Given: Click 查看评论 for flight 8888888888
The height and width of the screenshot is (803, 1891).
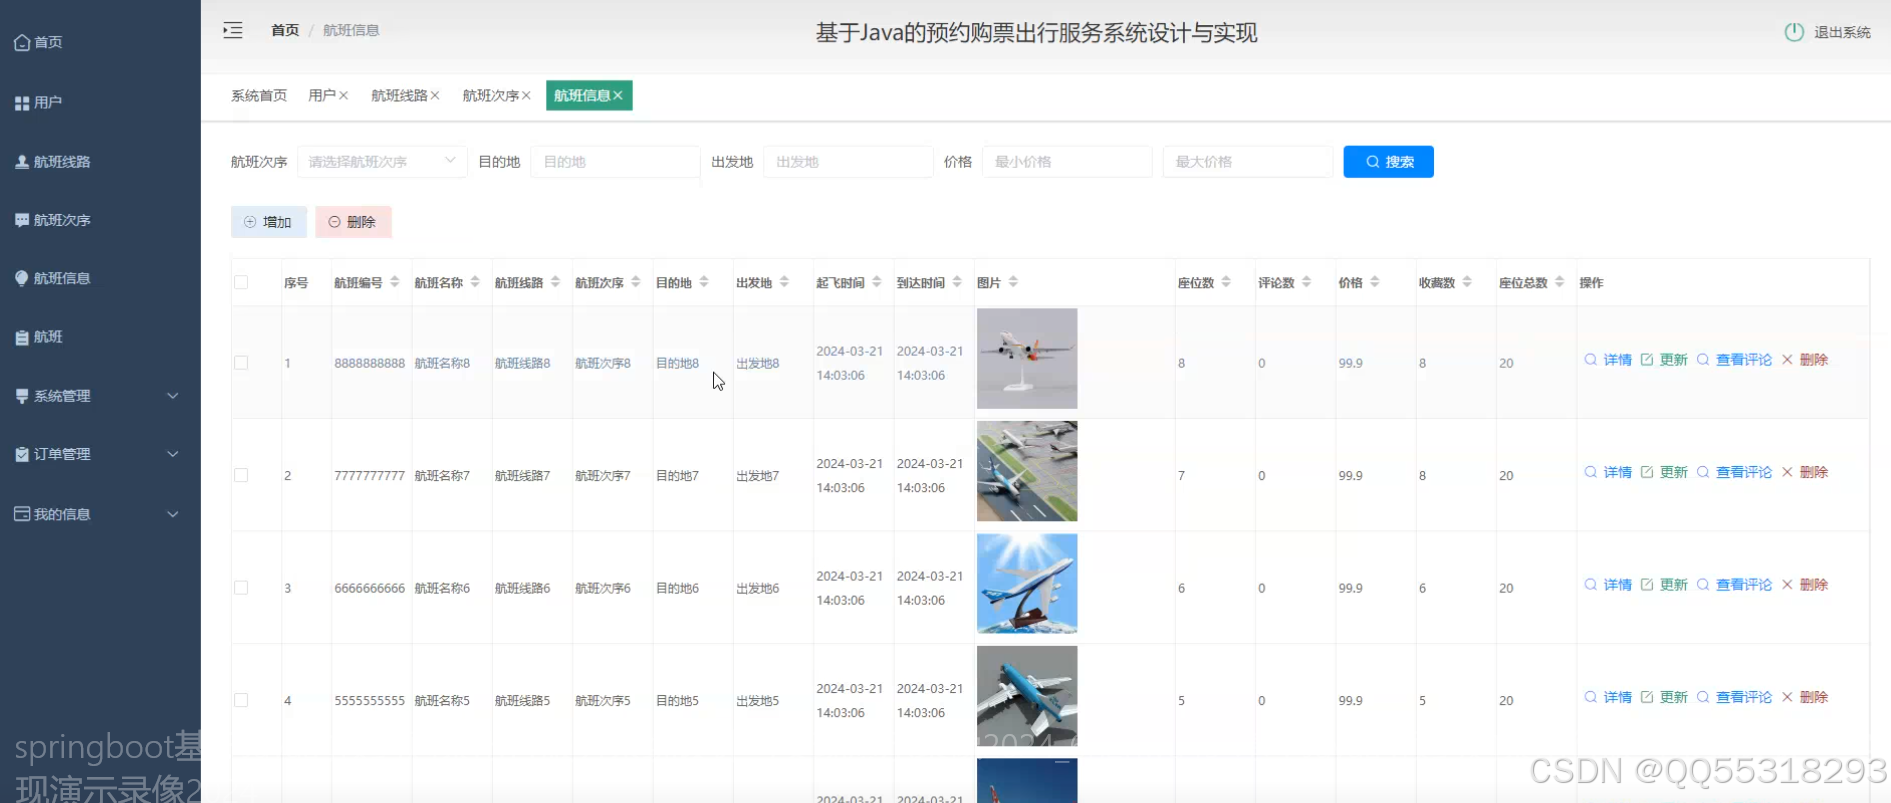Looking at the screenshot, I should click(x=1734, y=360).
